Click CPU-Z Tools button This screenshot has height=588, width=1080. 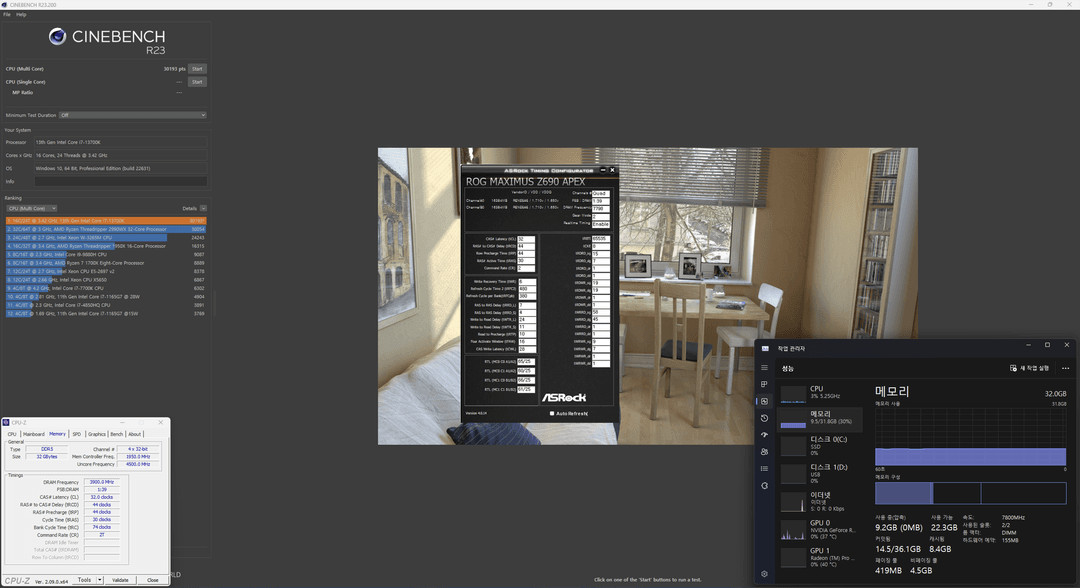pyautogui.click(x=84, y=580)
